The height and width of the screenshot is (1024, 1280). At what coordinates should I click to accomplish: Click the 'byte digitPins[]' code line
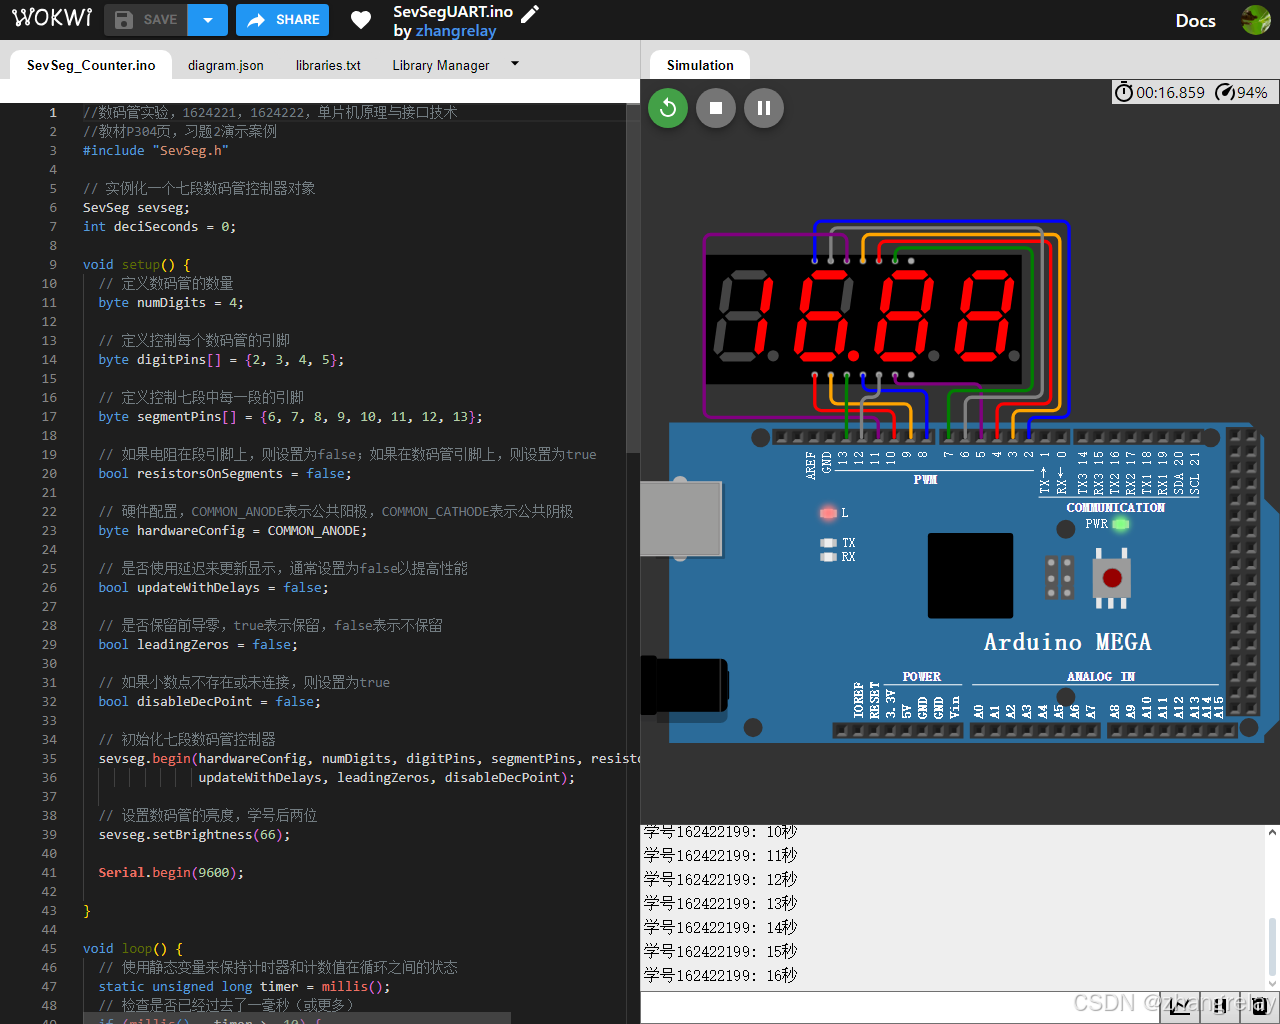pyautogui.click(x=221, y=360)
